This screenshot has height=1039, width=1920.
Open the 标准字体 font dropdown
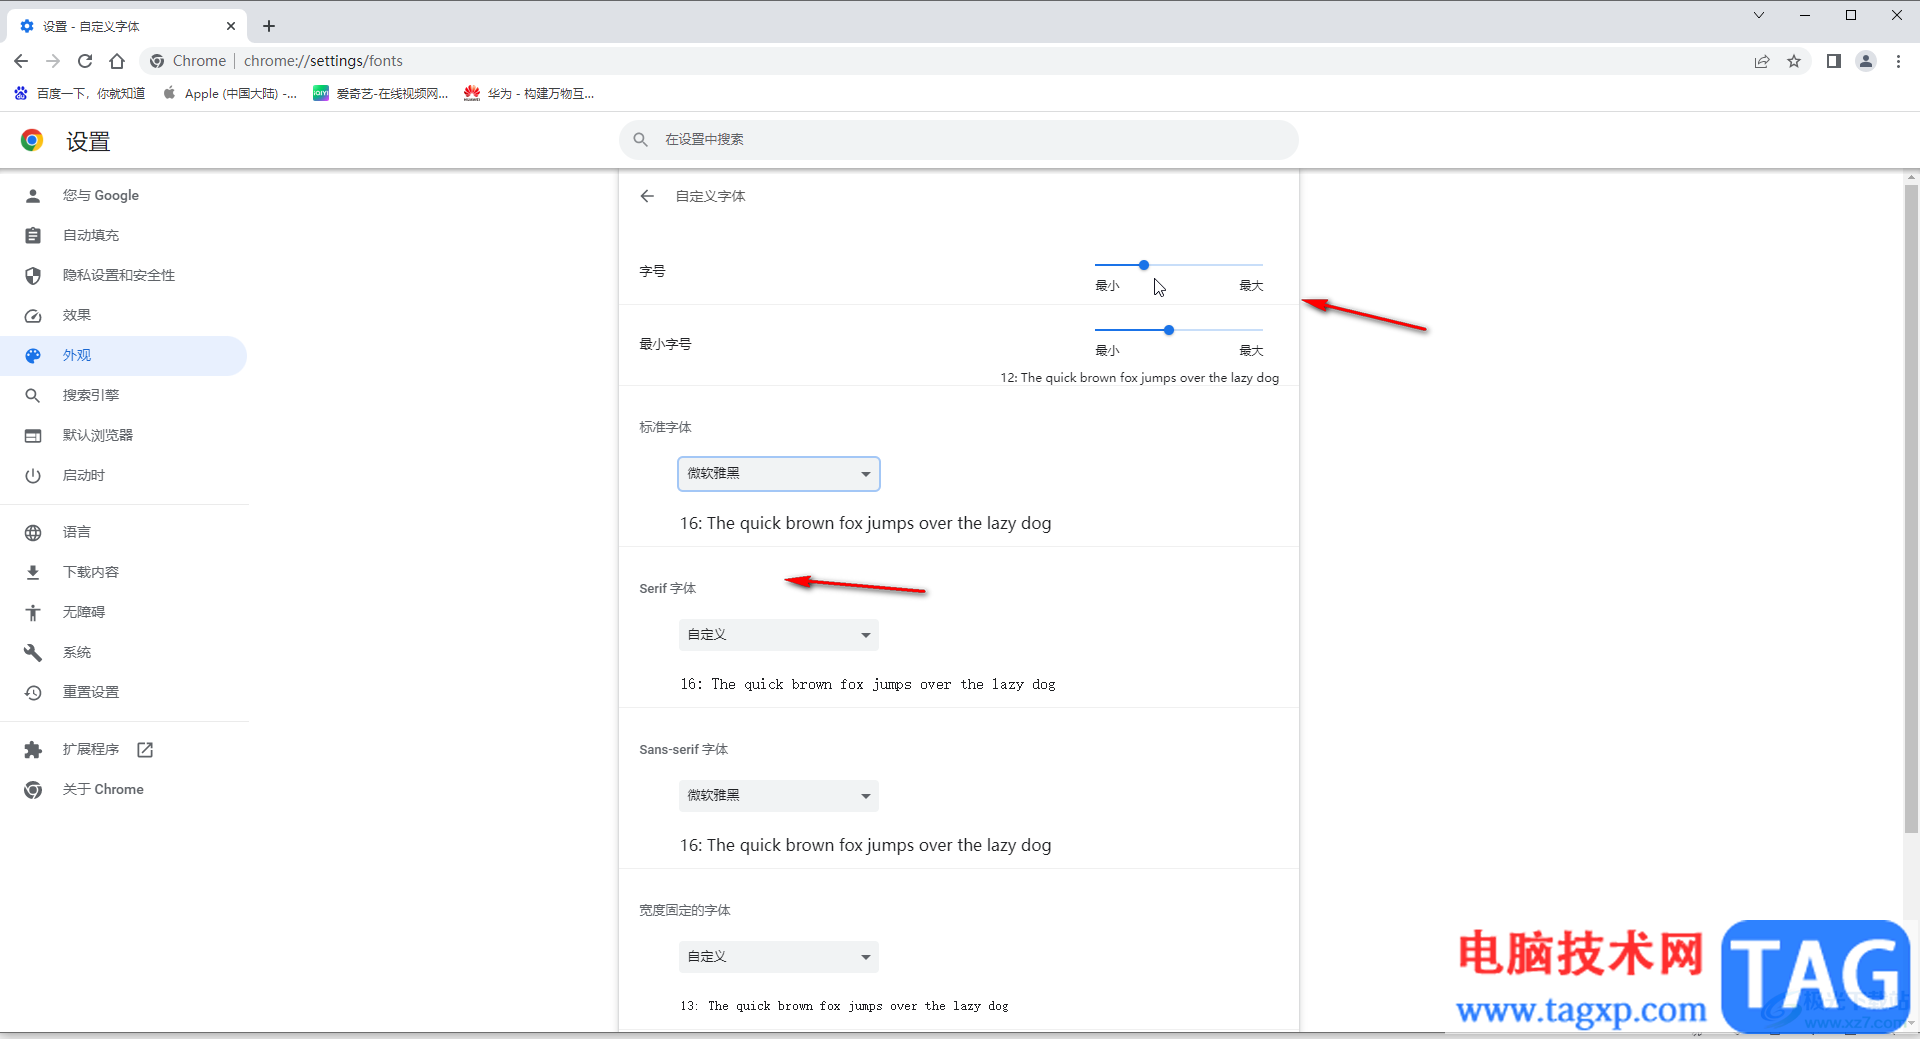(x=779, y=474)
